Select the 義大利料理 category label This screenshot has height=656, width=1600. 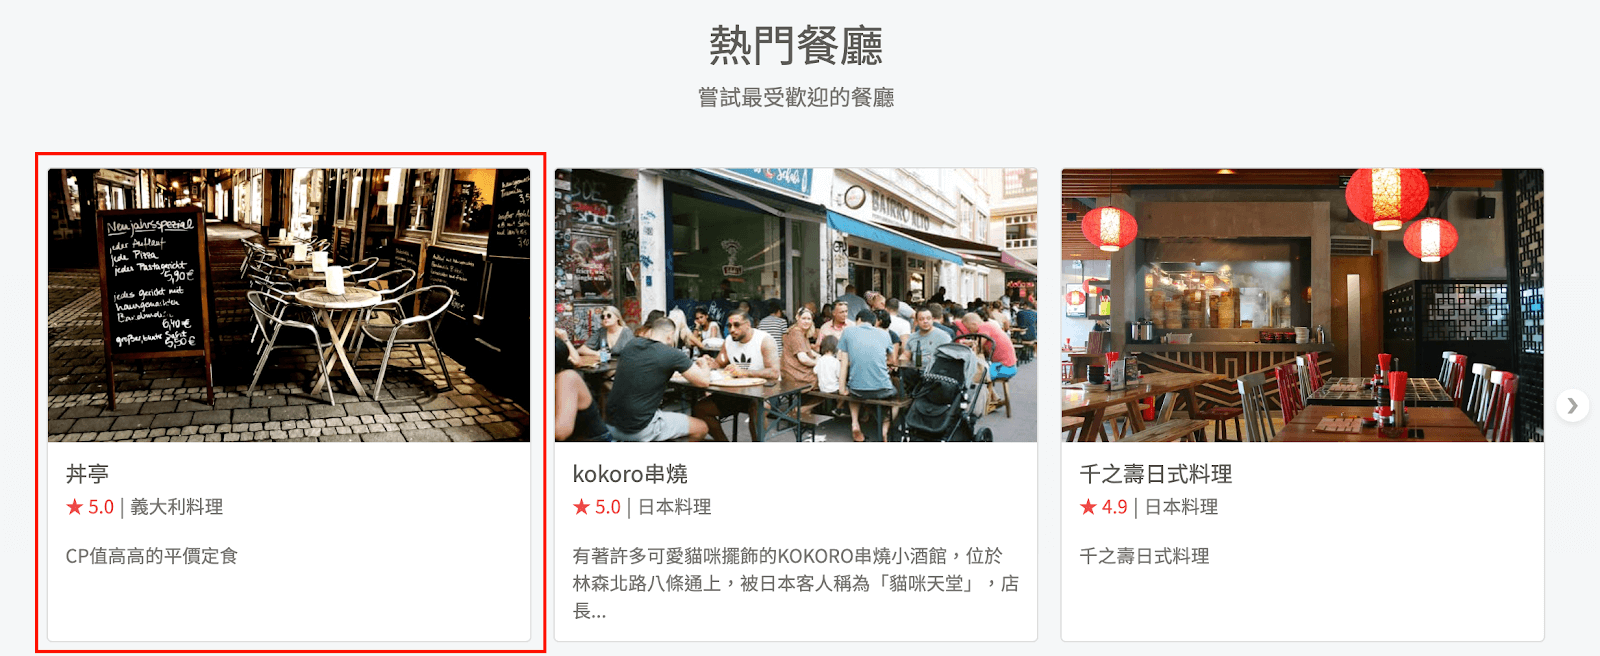(x=177, y=507)
